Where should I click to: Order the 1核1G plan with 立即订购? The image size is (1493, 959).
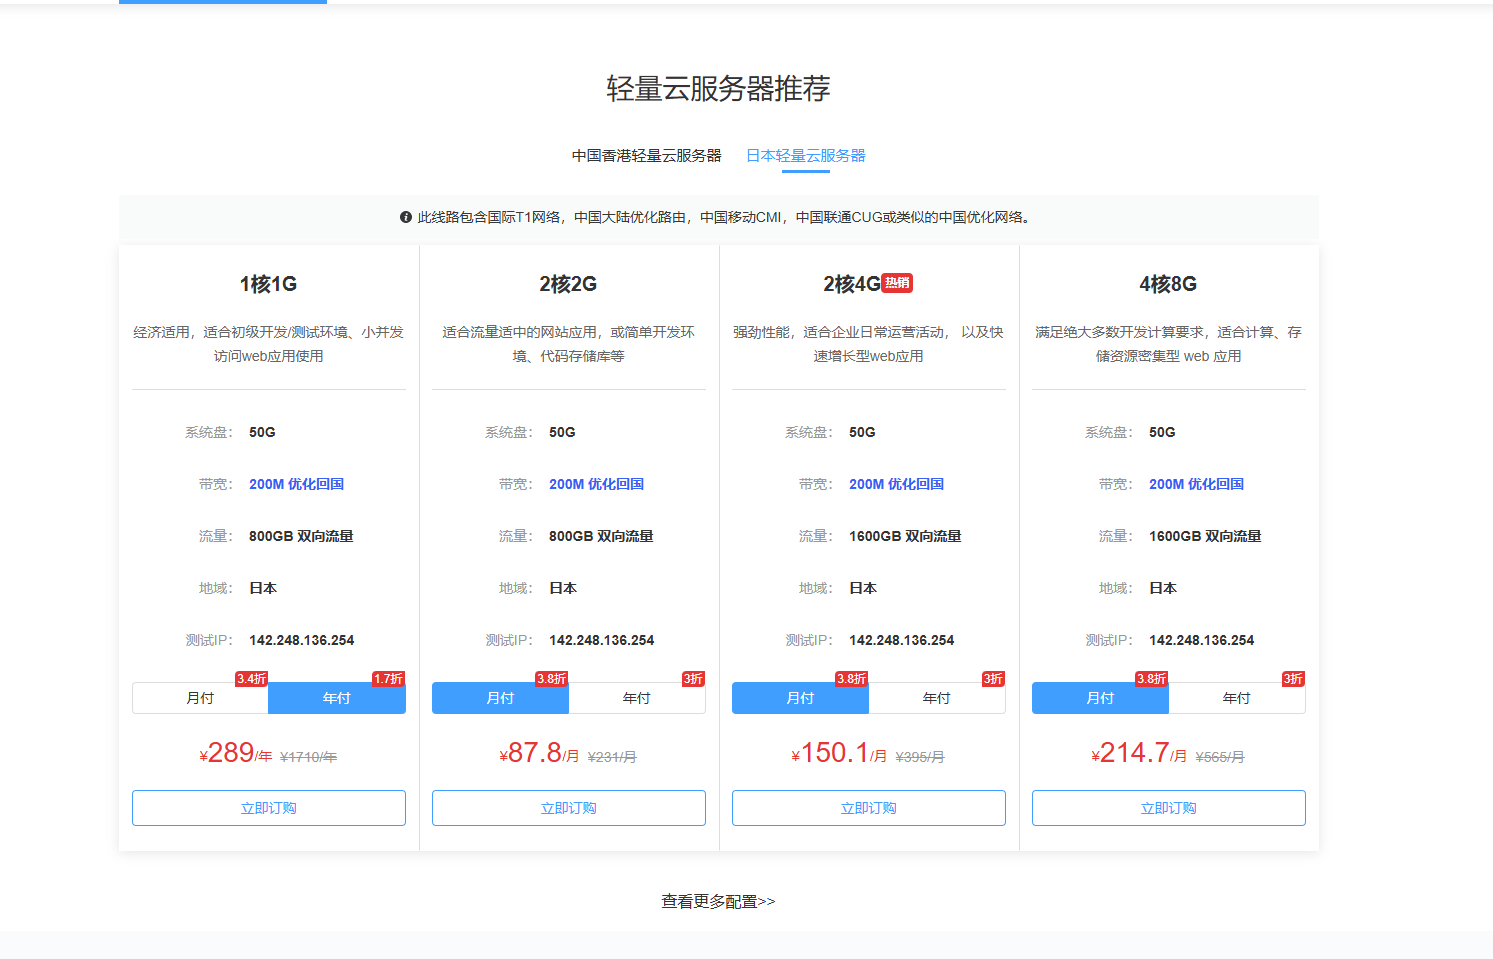point(269,808)
